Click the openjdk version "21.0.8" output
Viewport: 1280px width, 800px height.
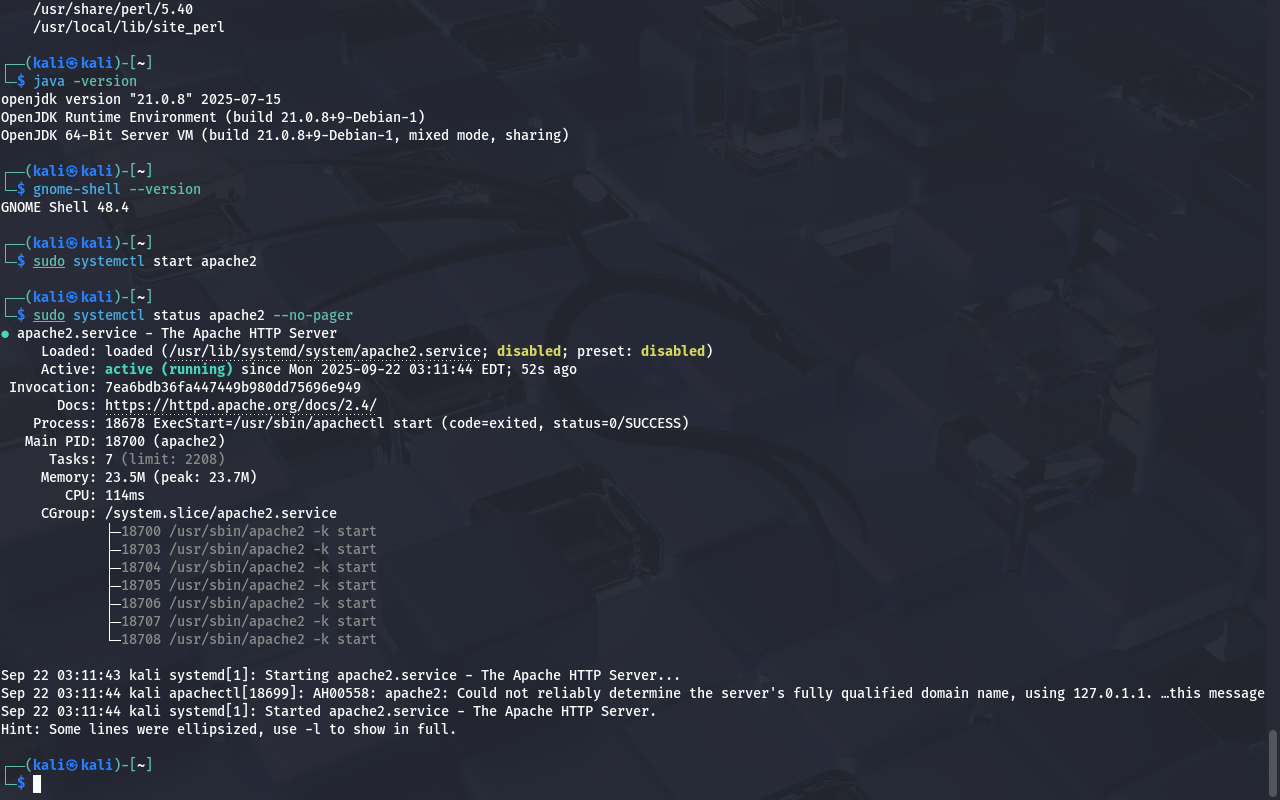(141, 99)
